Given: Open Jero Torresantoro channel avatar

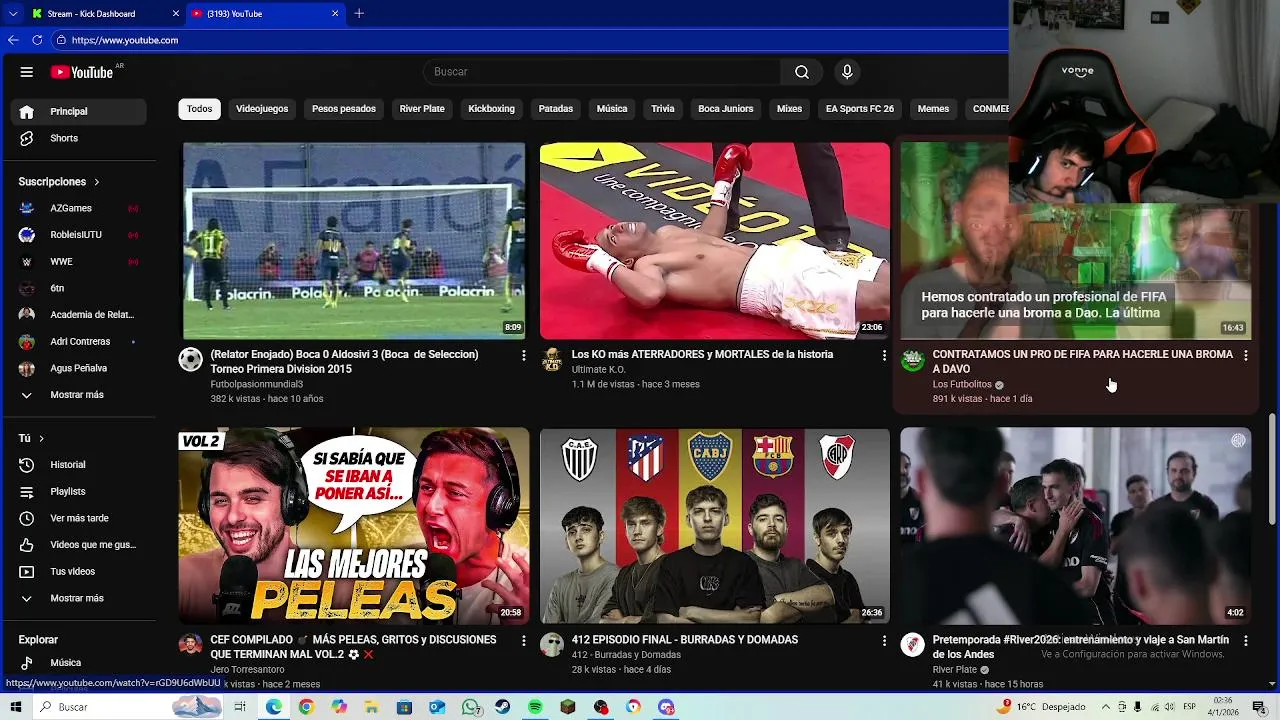Looking at the screenshot, I should coord(190,645).
